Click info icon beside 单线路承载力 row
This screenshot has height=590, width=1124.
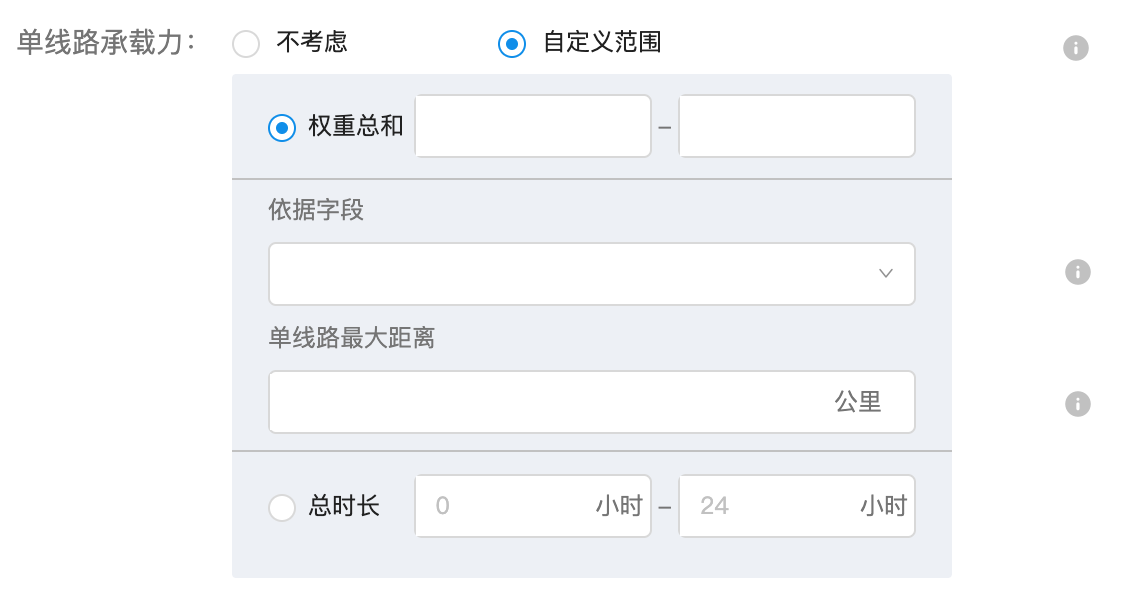[x=1075, y=48]
